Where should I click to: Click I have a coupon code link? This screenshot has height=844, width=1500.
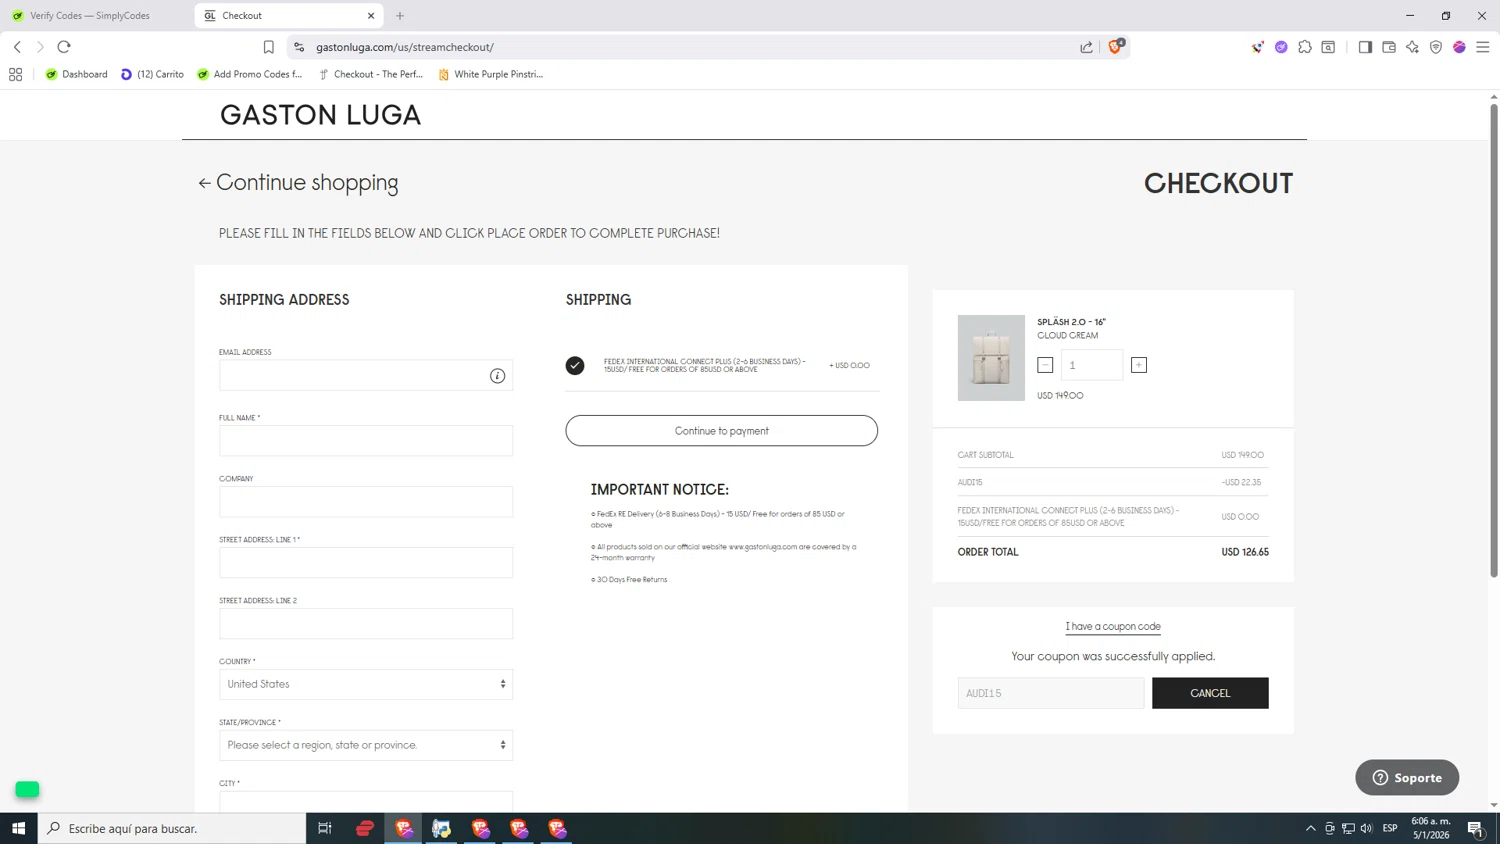pyautogui.click(x=1113, y=626)
